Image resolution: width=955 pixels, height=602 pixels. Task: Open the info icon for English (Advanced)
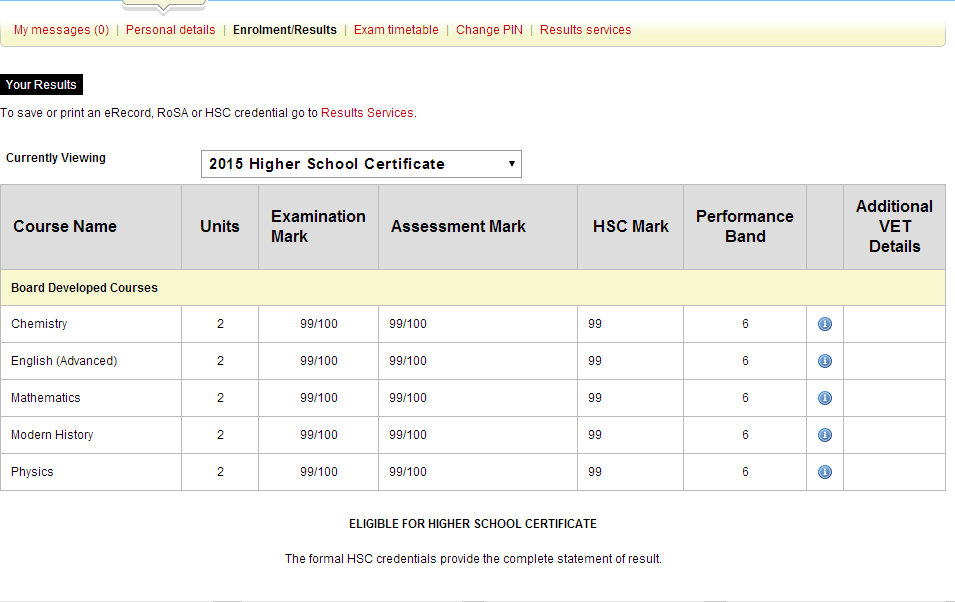pos(824,361)
